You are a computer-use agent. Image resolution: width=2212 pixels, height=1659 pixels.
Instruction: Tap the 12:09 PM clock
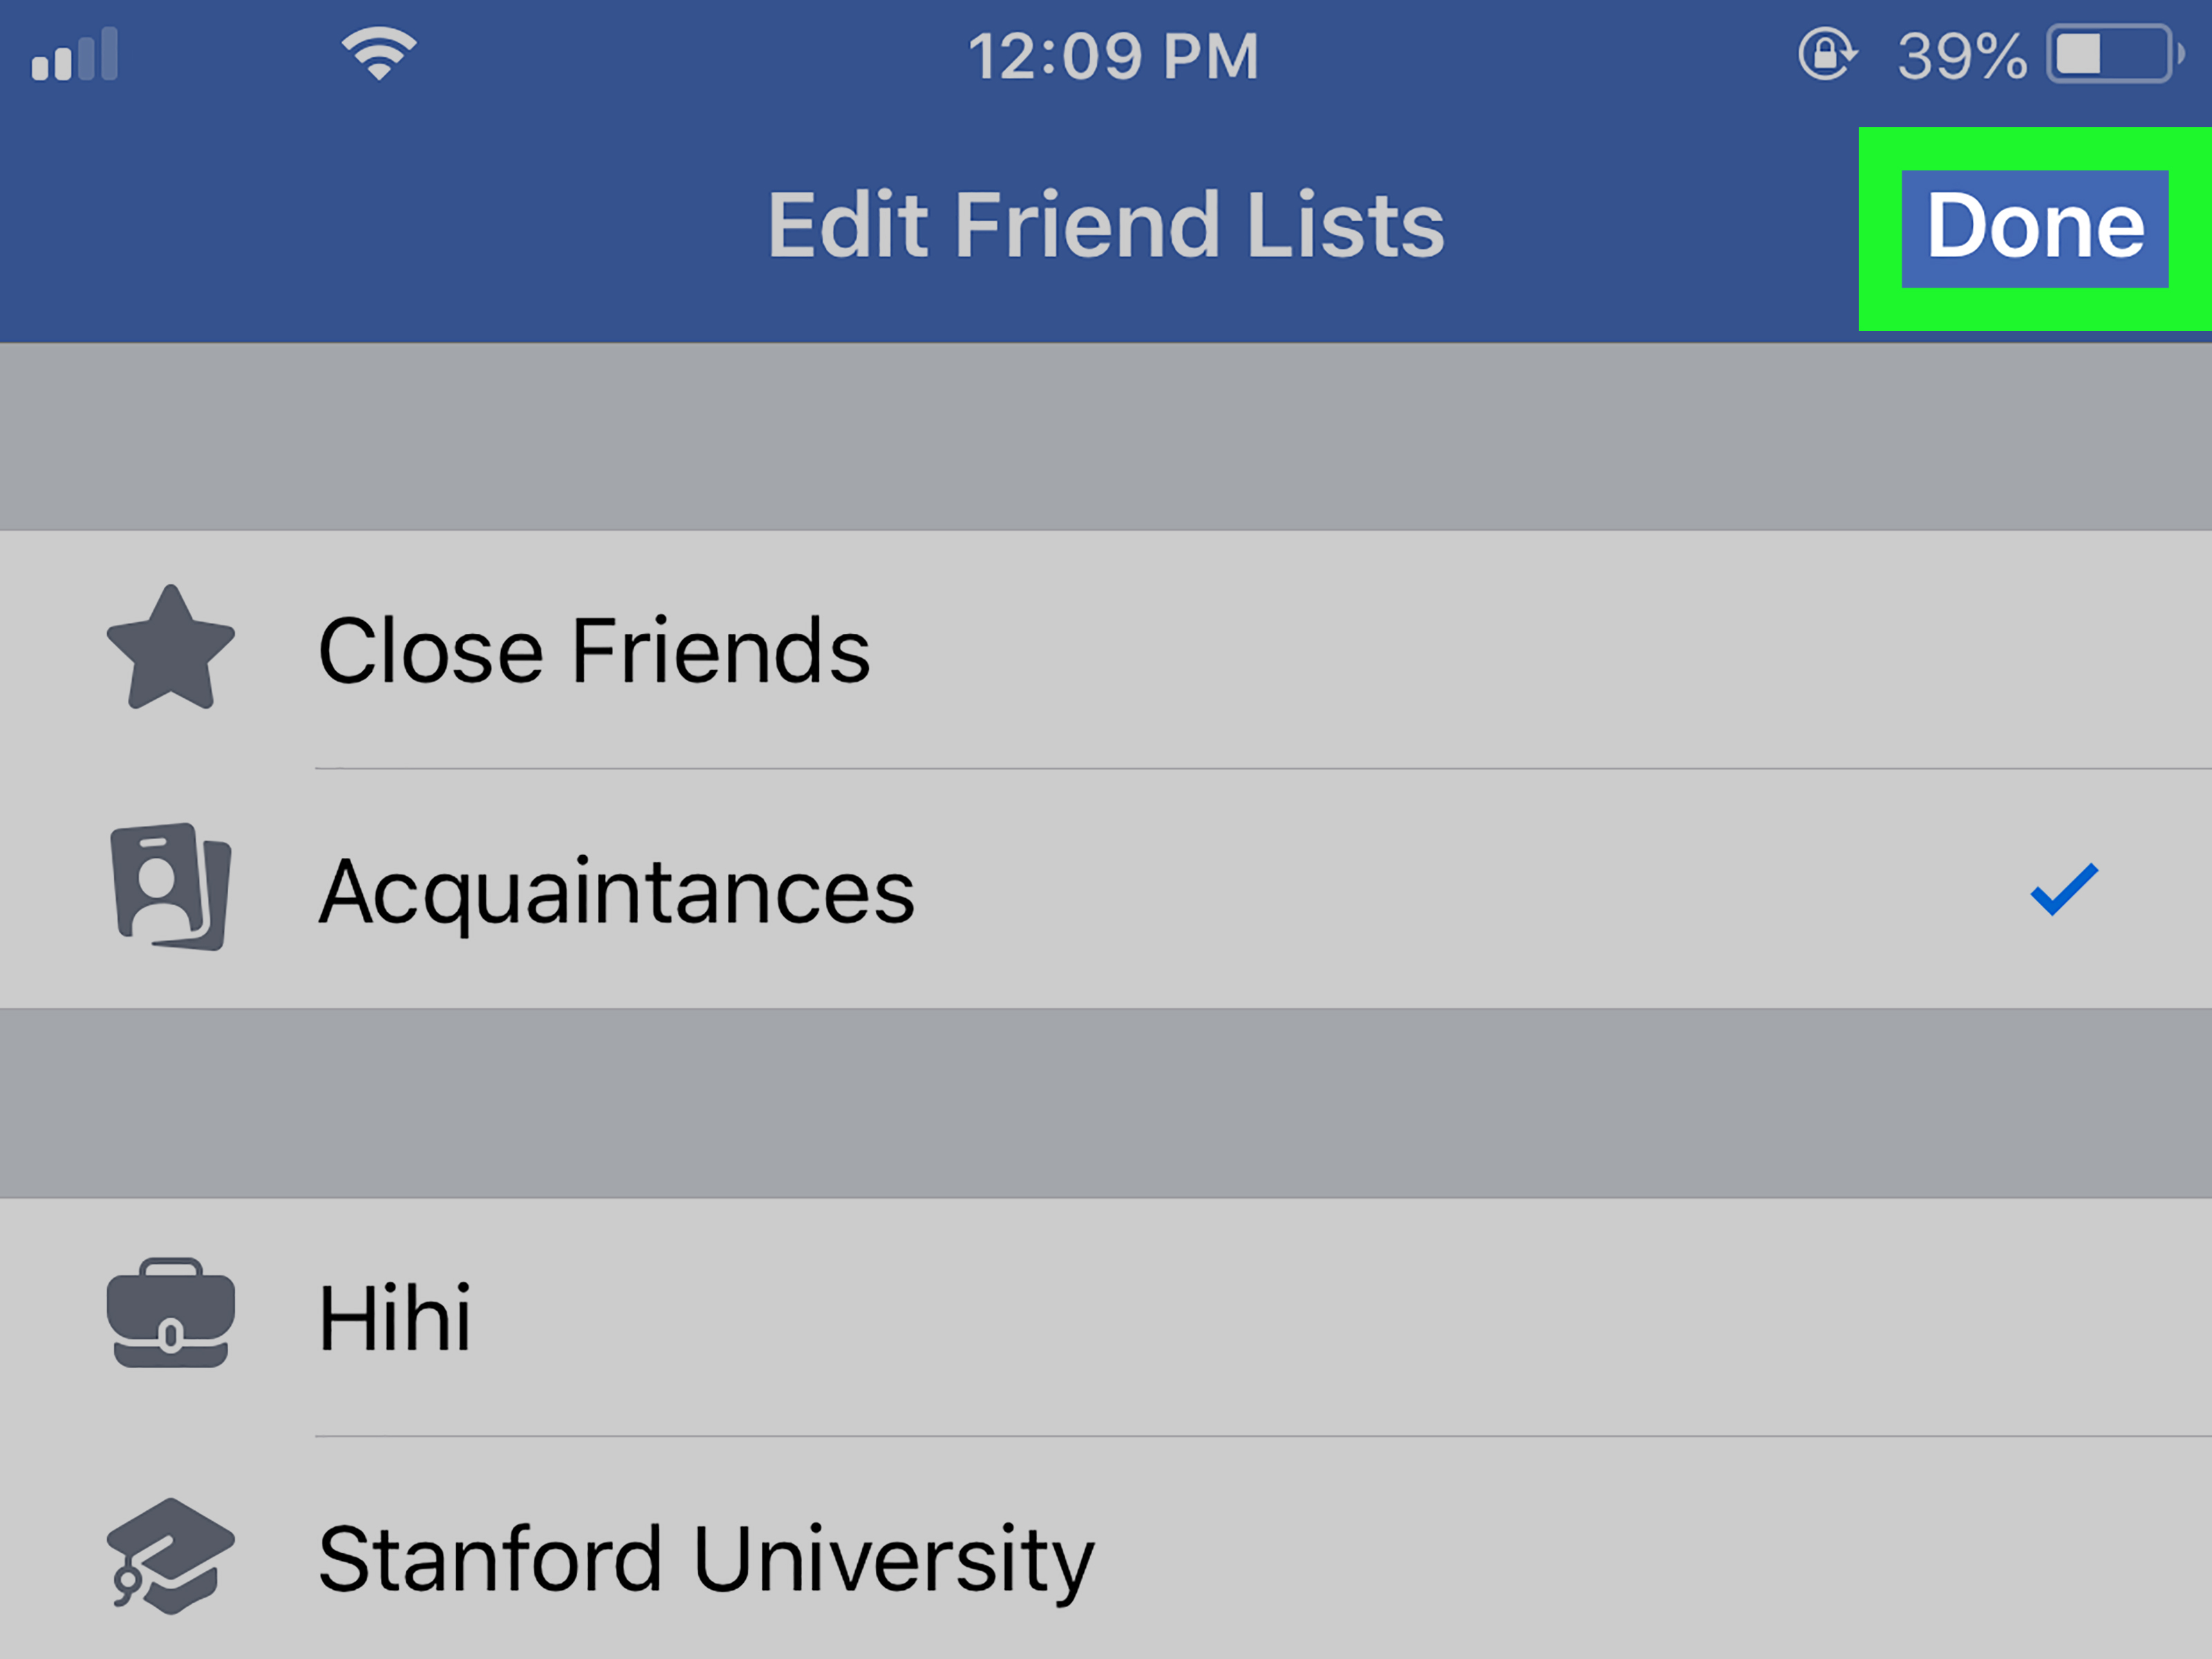(x=1113, y=56)
